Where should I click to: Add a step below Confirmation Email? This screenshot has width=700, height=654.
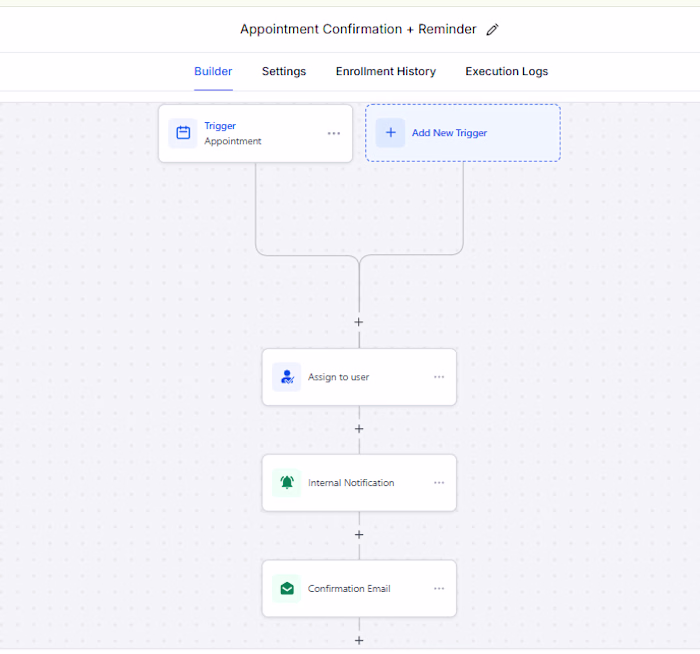(359, 641)
